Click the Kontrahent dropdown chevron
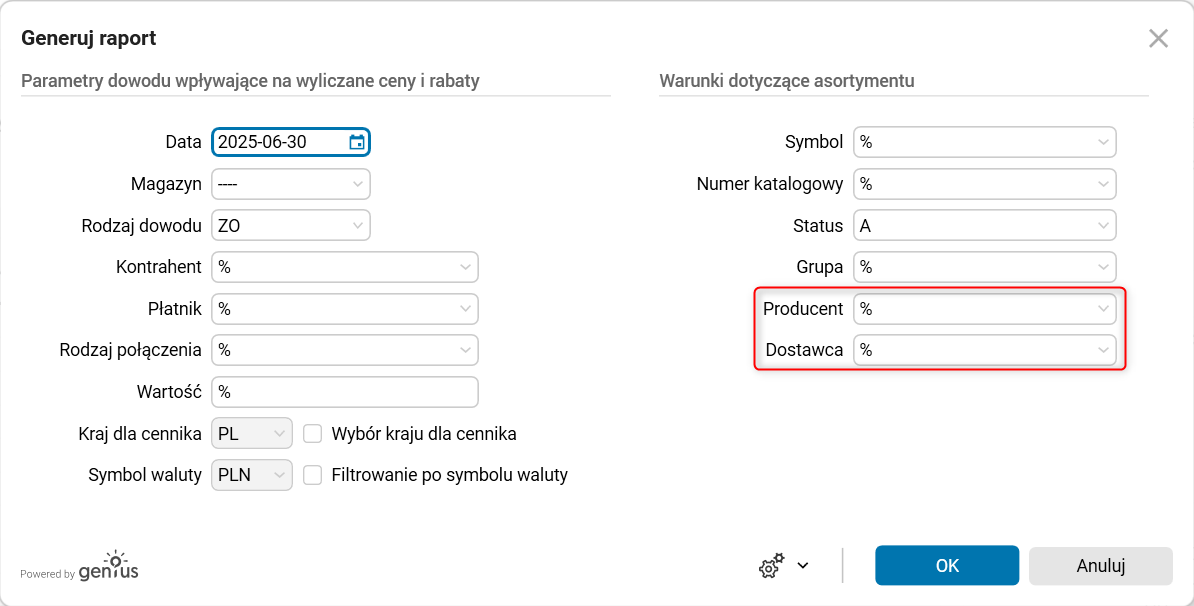The height and width of the screenshot is (606, 1194). (464, 267)
